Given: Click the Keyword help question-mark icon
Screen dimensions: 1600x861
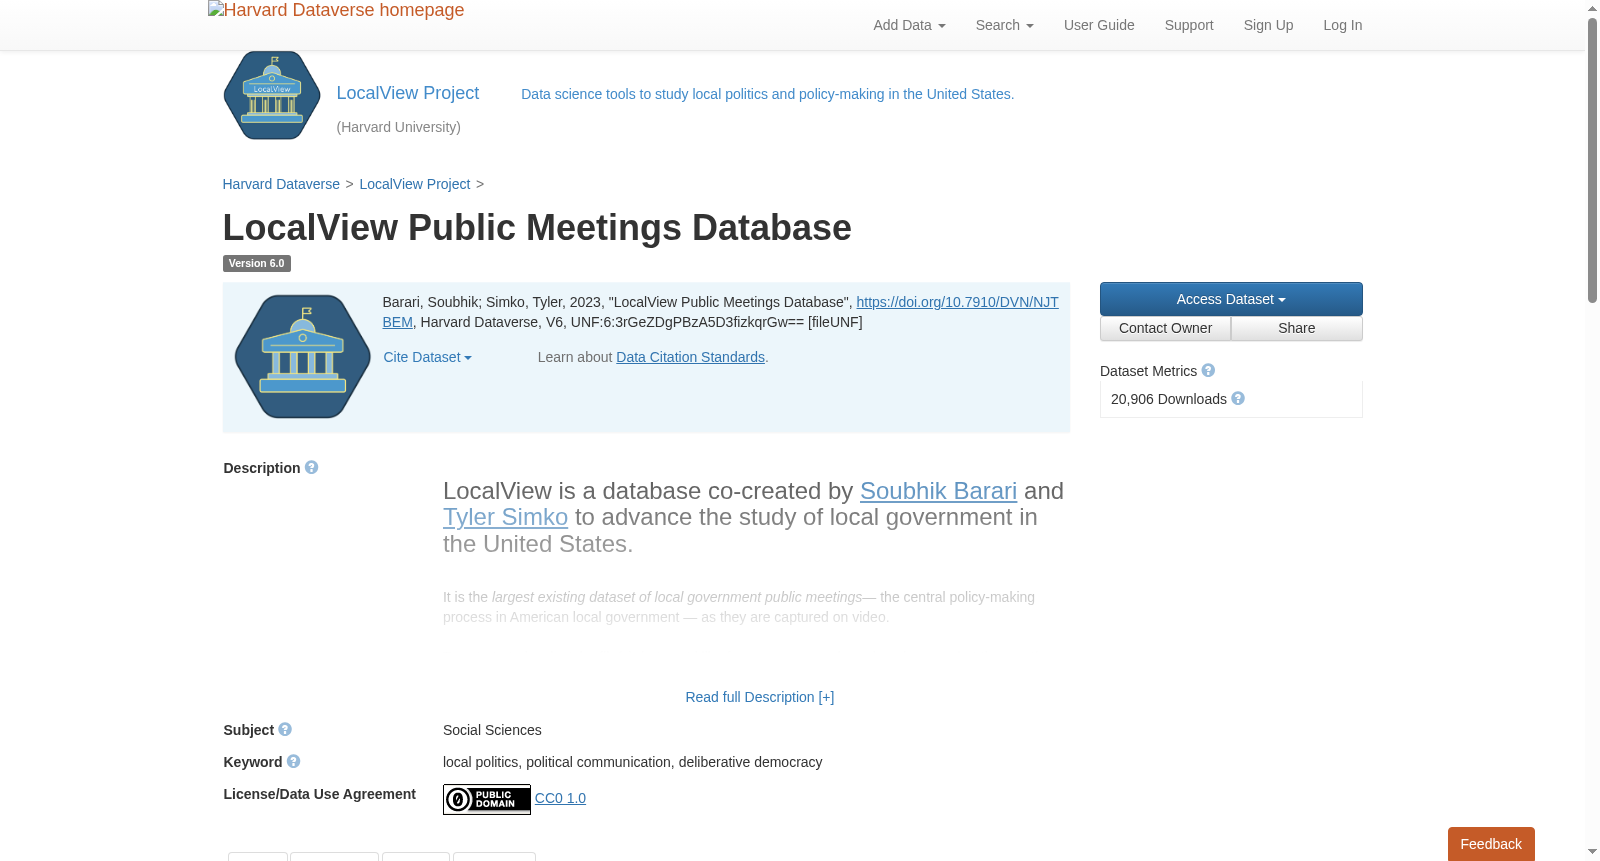Looking at the screenshot, I should 293,761.
